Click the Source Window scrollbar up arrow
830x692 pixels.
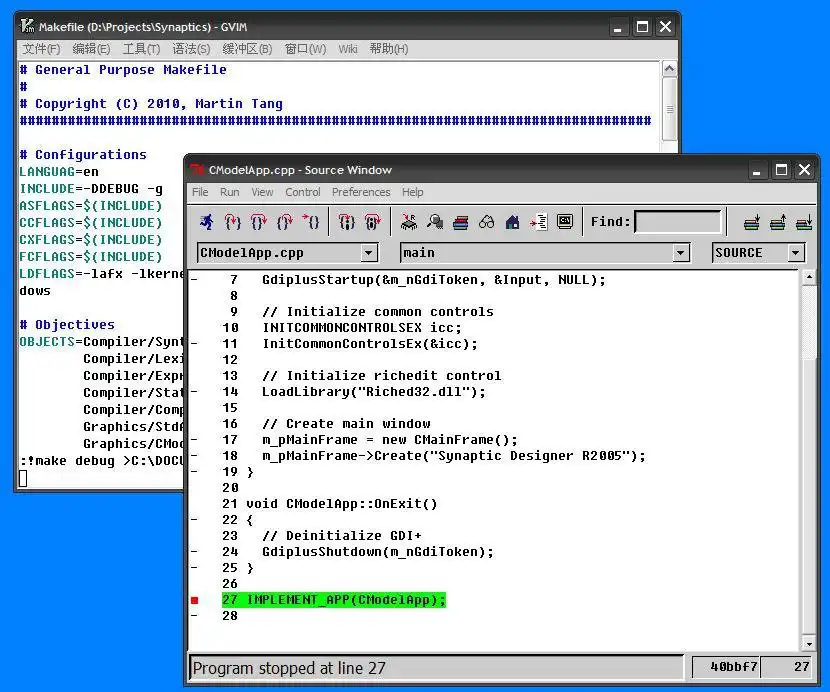pos(808,277)
